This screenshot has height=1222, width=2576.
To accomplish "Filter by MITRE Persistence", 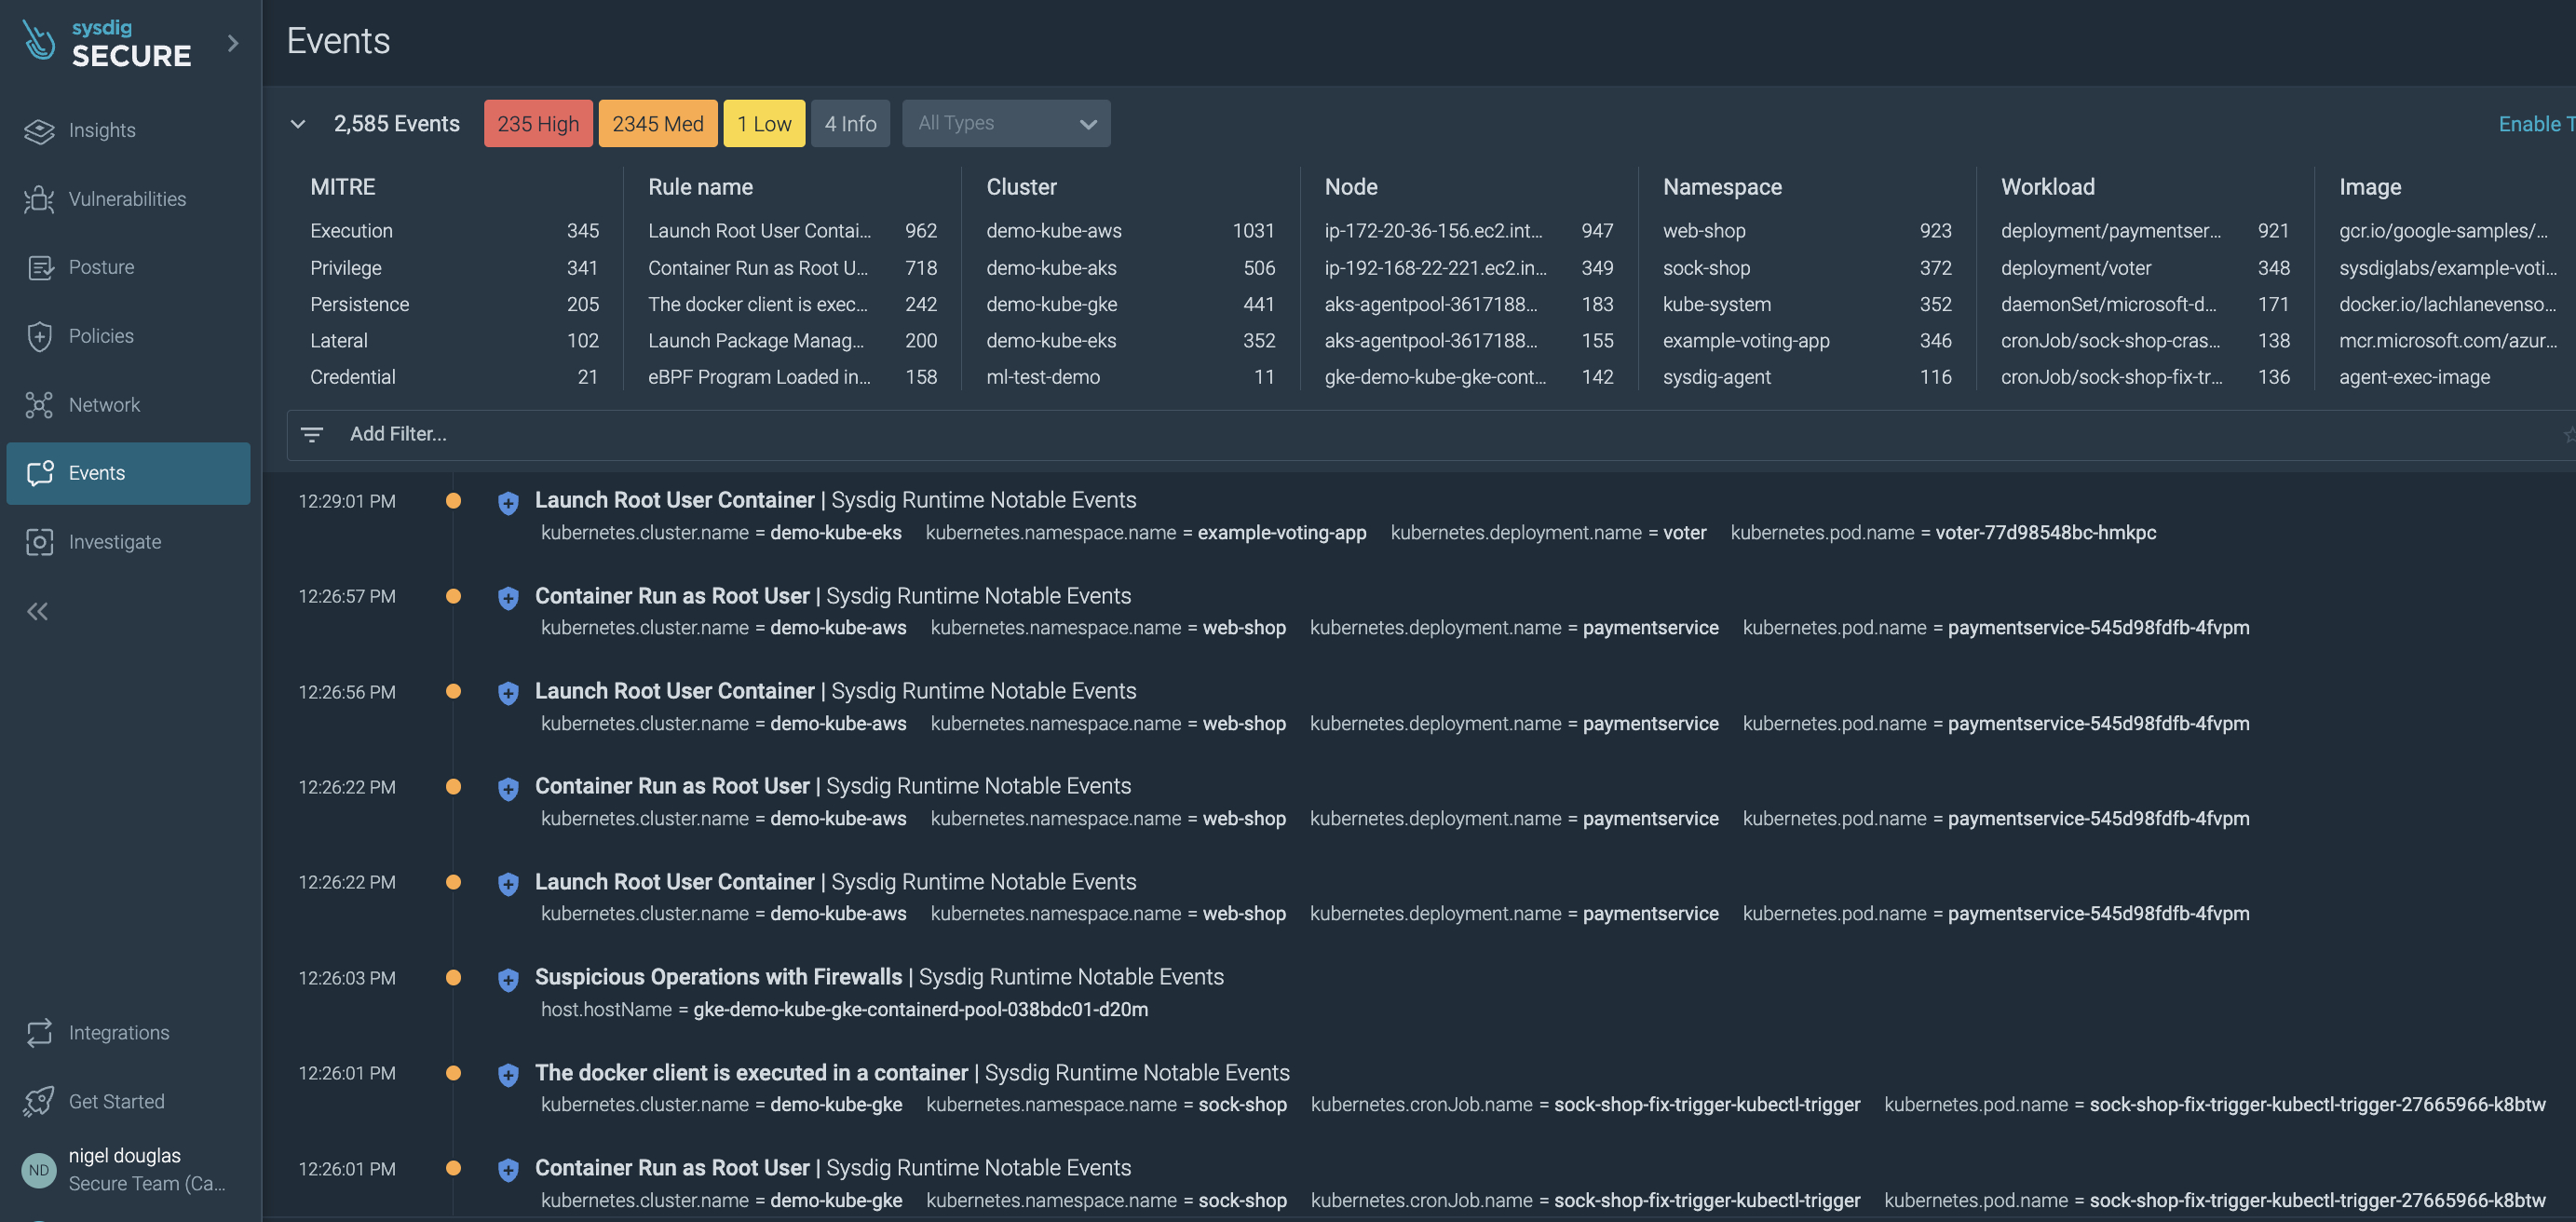I will pos(454,304).
